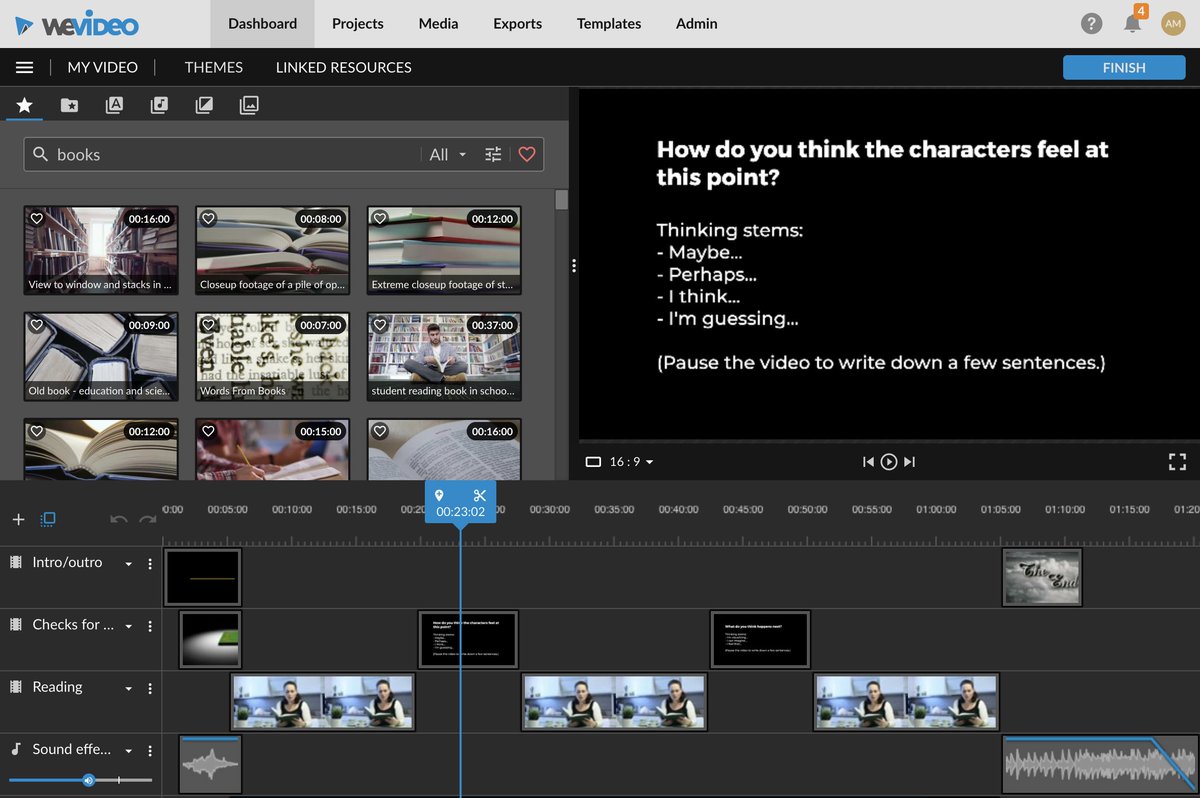Open notifications bell with 4 badge
Viewport: 1200px width, 798px height.
(x=1133, y=22)
